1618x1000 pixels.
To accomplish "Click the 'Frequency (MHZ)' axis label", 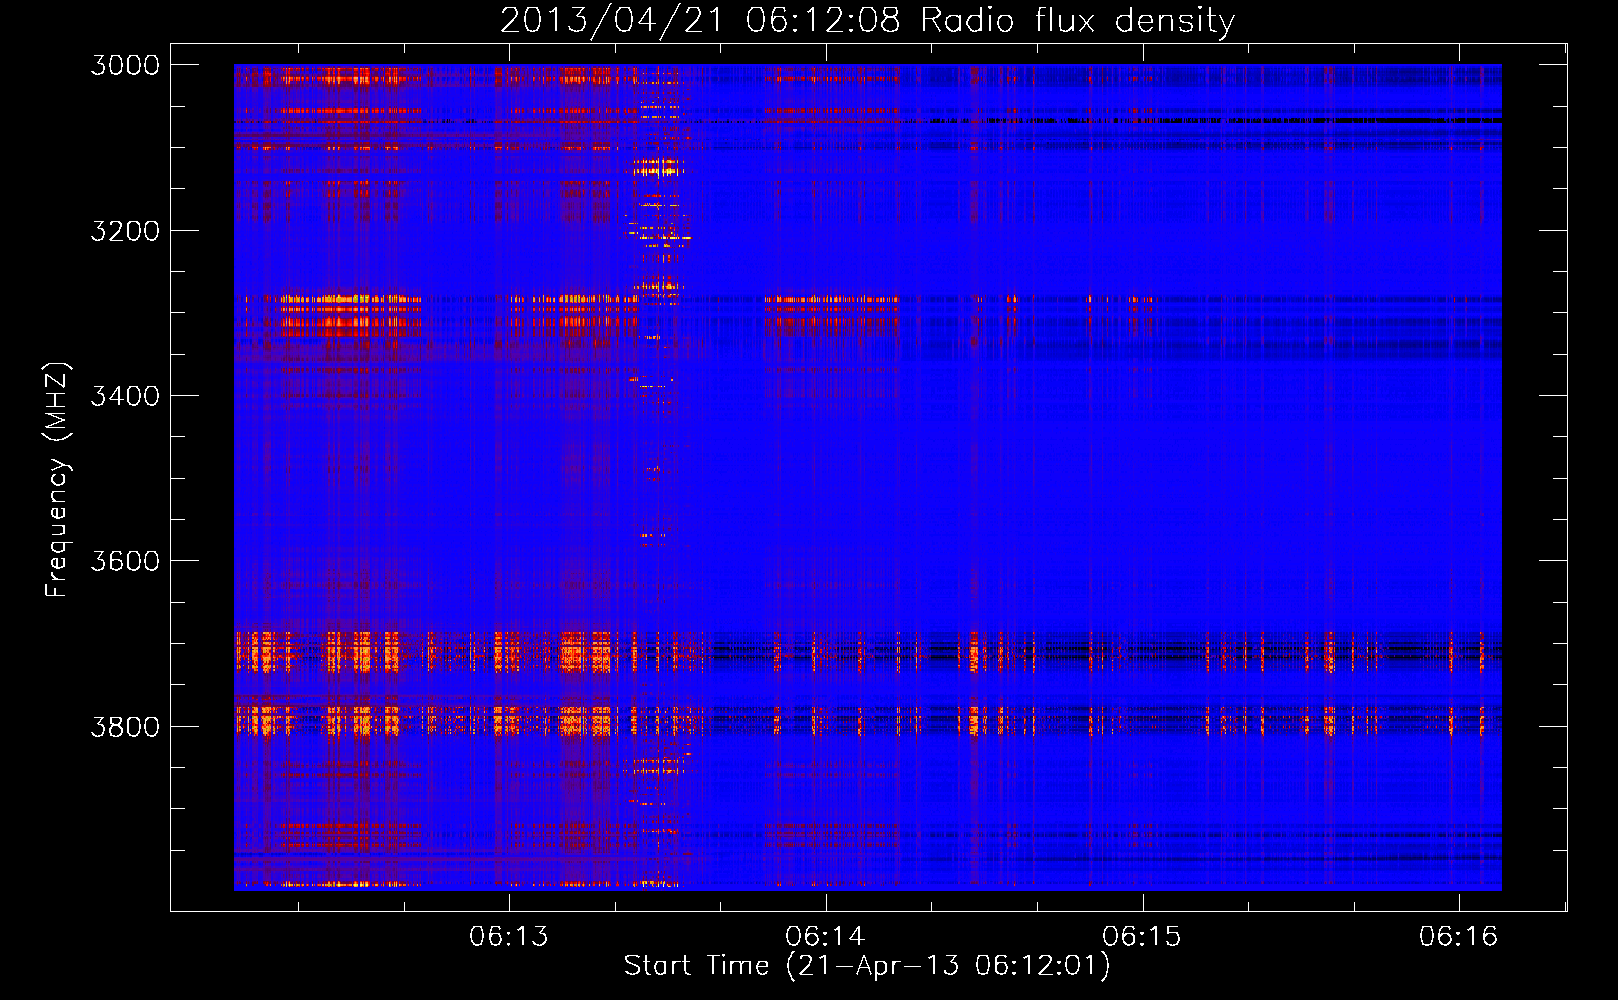I will pos(57,480).
